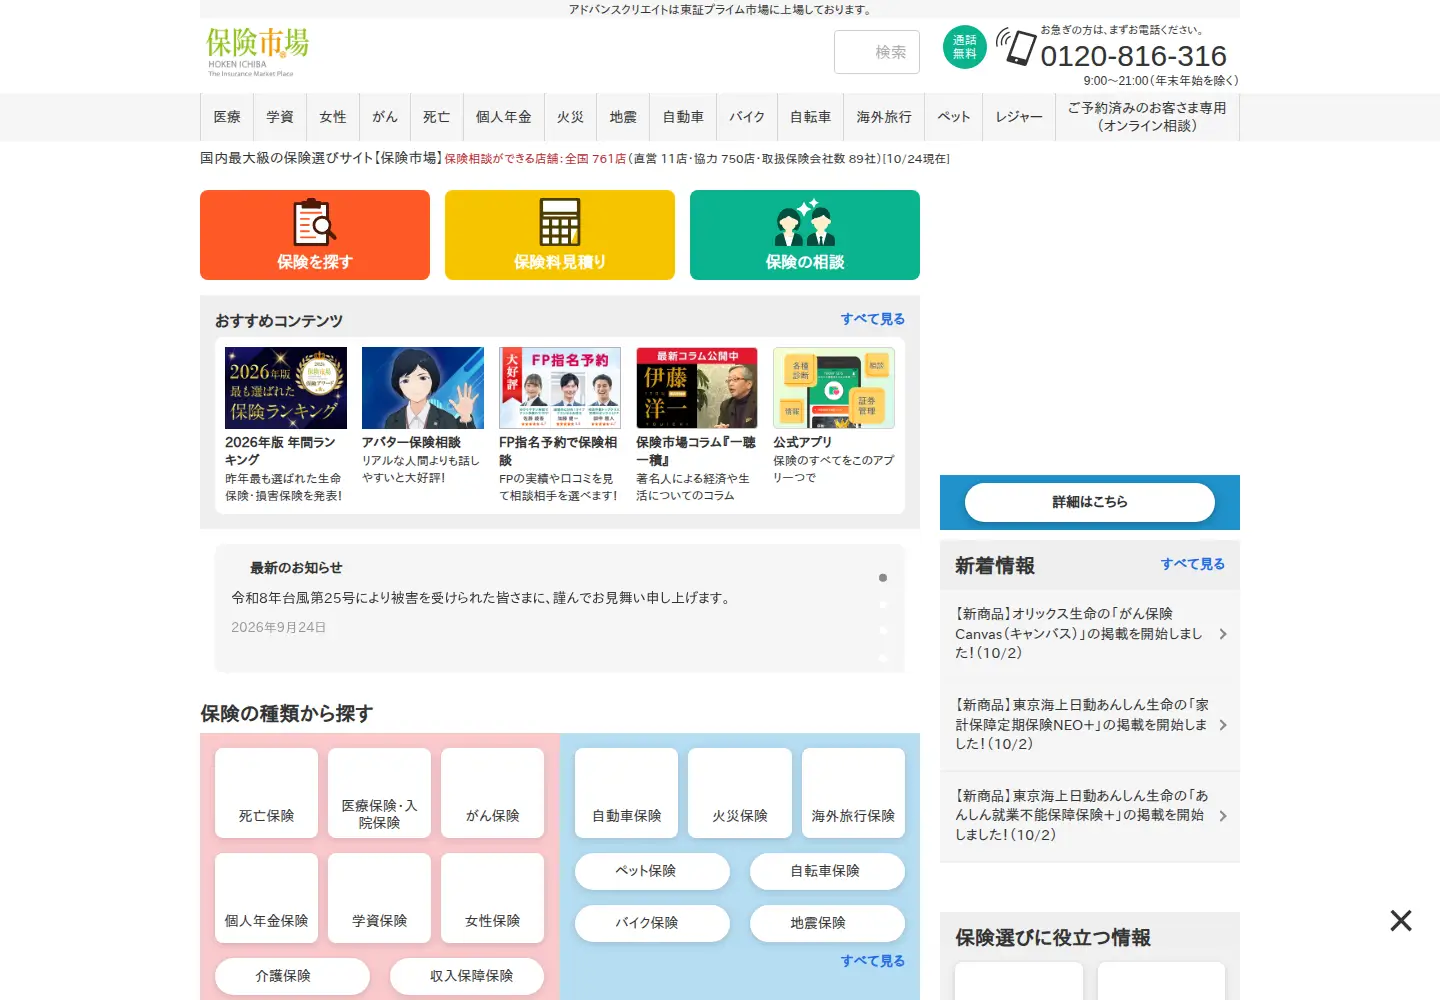The height and width of the screenshot is (1000, 1440).
Task: Open 2026年版 保険ランキング thumbnail
Action: 286,388
